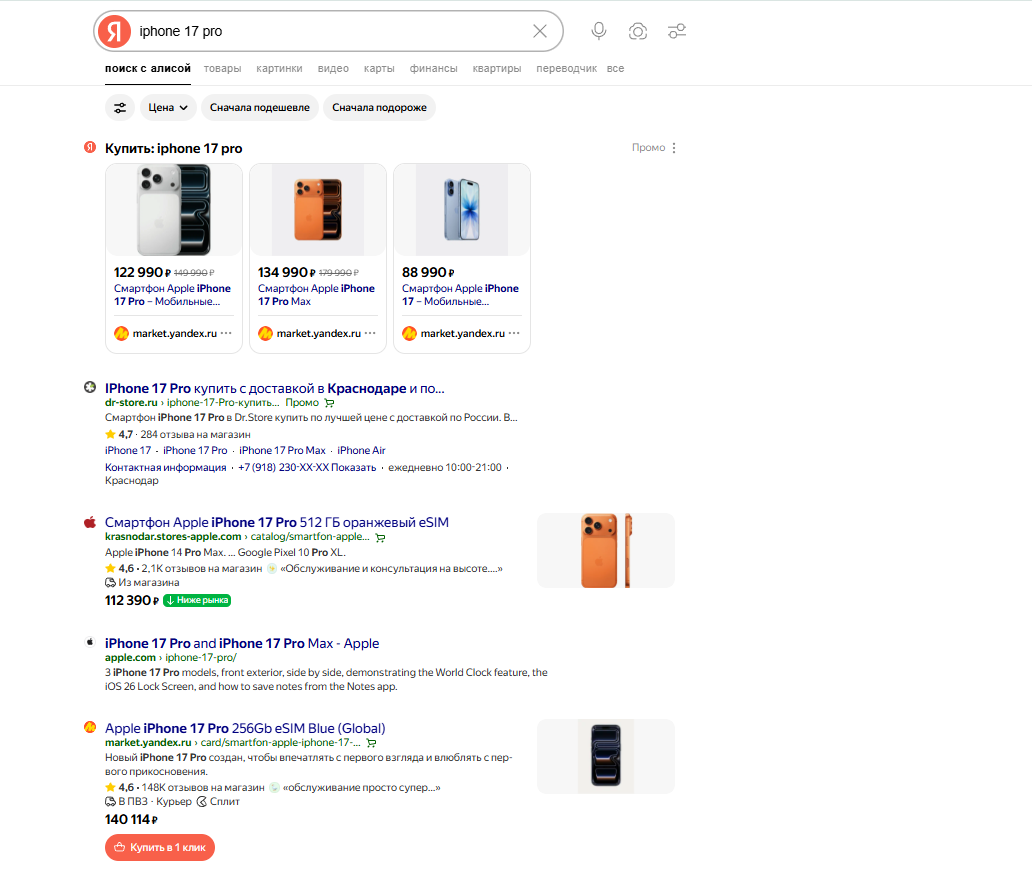This screenshot has height=872, width=1032.
Task: Open iPhone 17 Pro Max - Apple result link
Action: pyautogui.click(x=242, y=643)
